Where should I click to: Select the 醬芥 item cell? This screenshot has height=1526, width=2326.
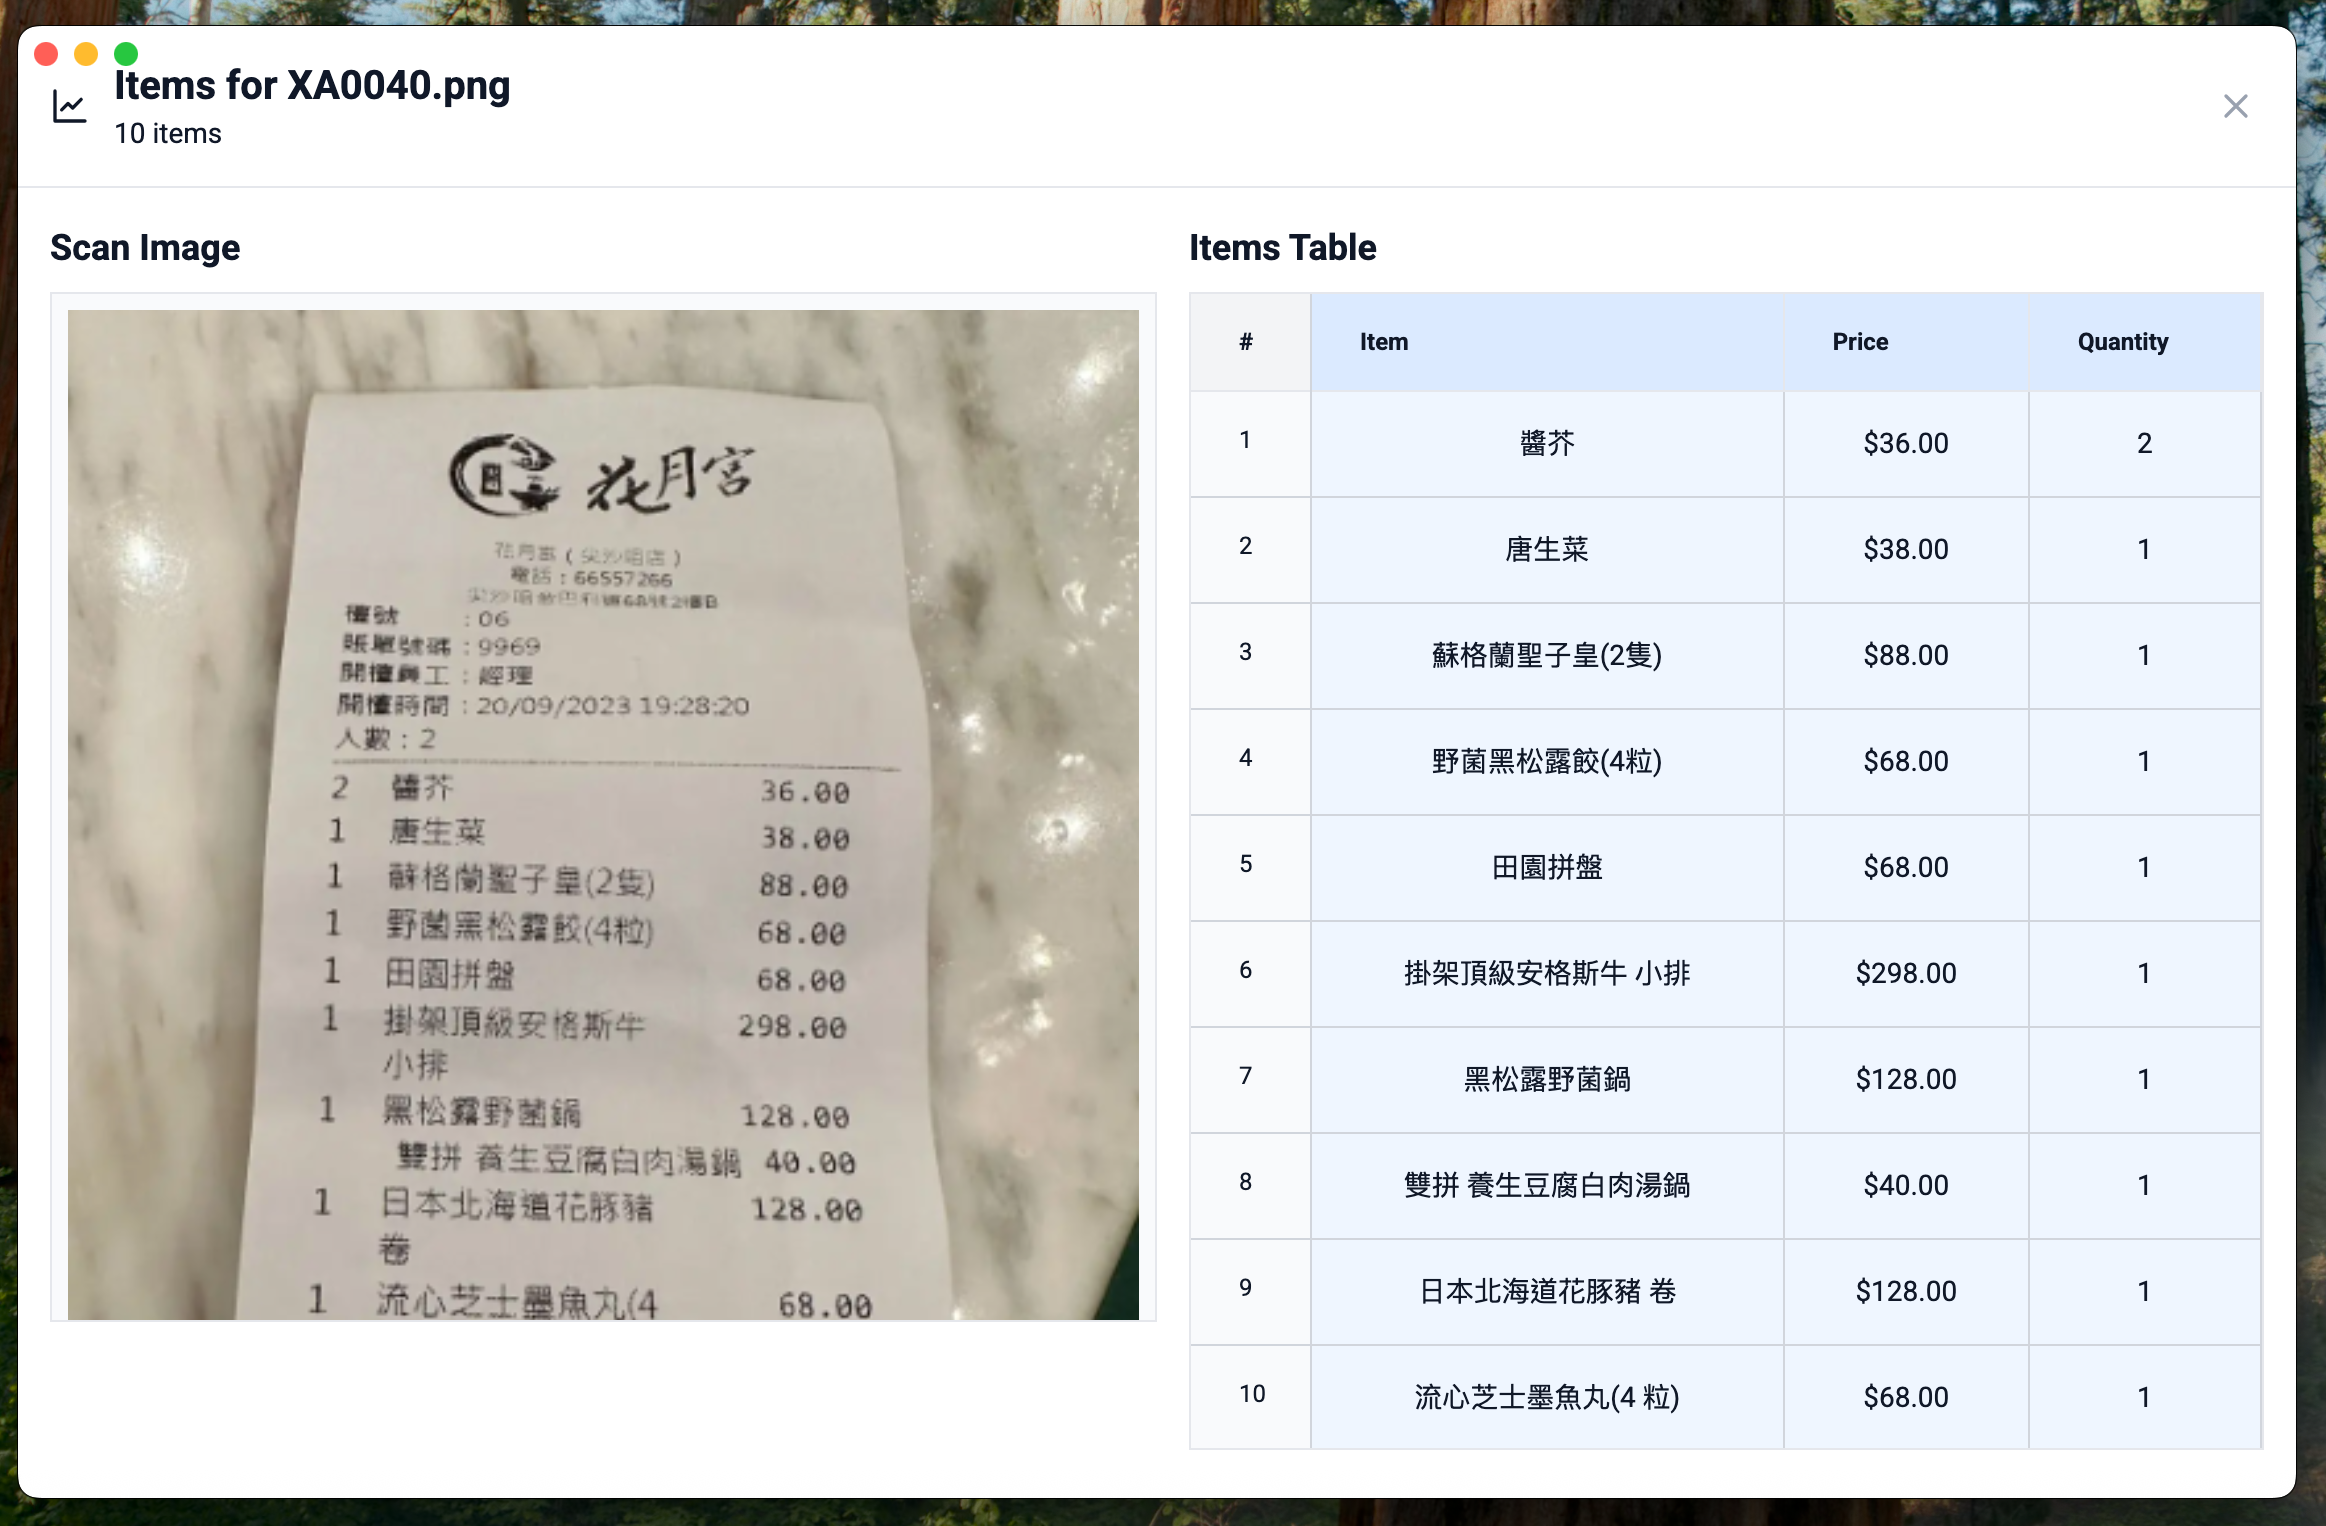coord(1546,443)
